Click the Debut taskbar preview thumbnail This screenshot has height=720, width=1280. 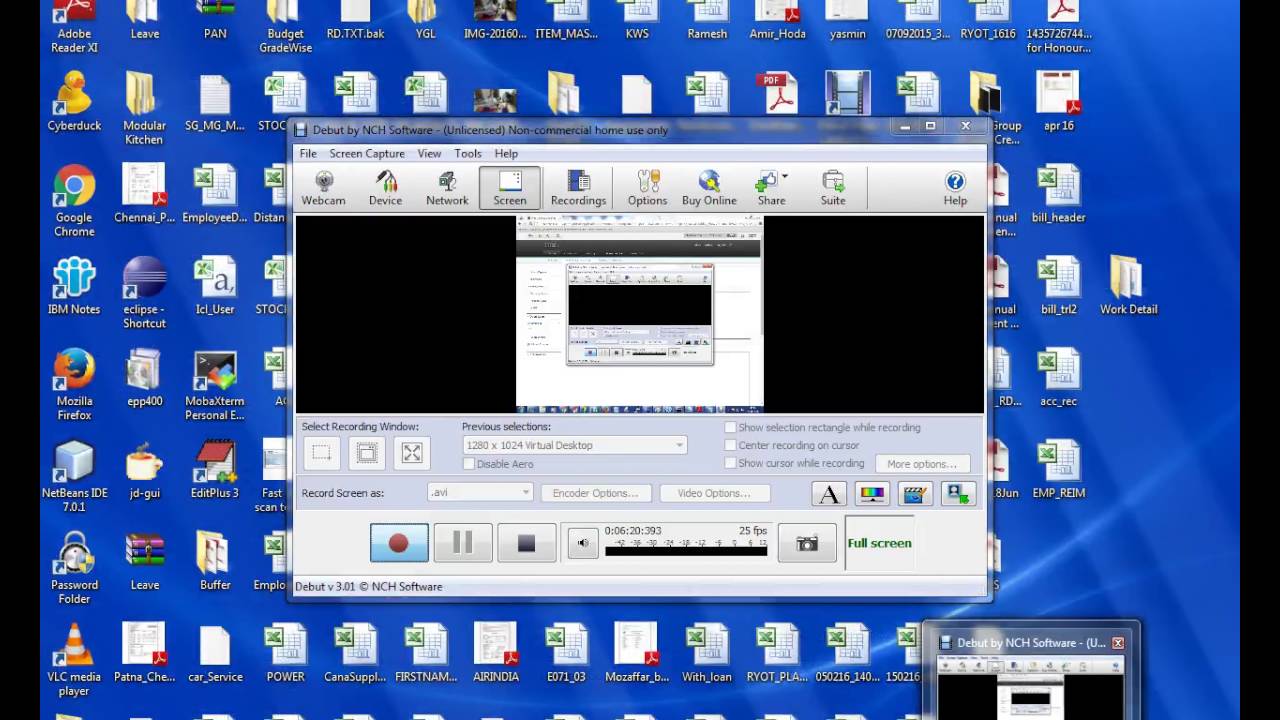[x=1031, y=689]
